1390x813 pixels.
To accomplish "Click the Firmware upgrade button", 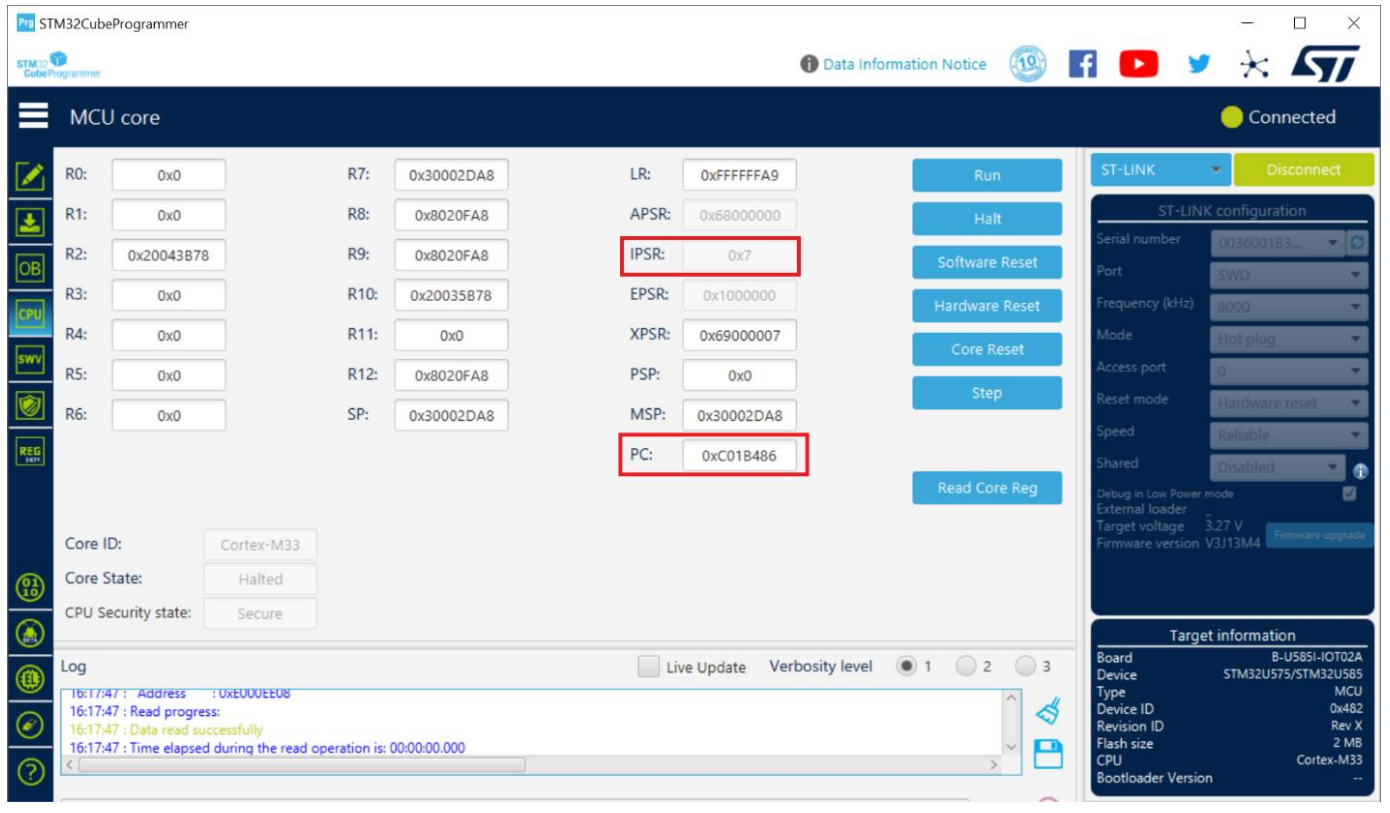I will click(1319, 535).
